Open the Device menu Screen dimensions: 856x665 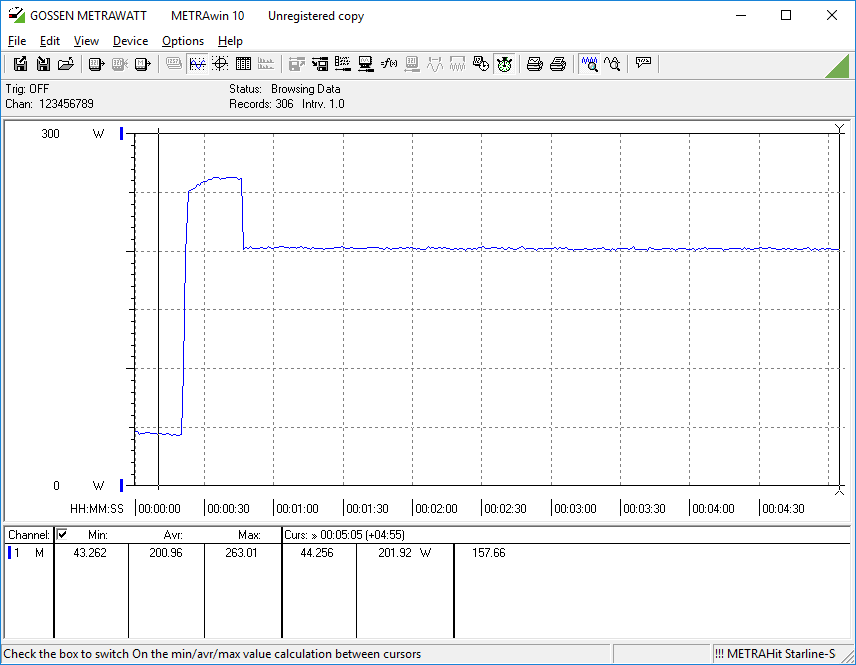click(x=130, y=41)
